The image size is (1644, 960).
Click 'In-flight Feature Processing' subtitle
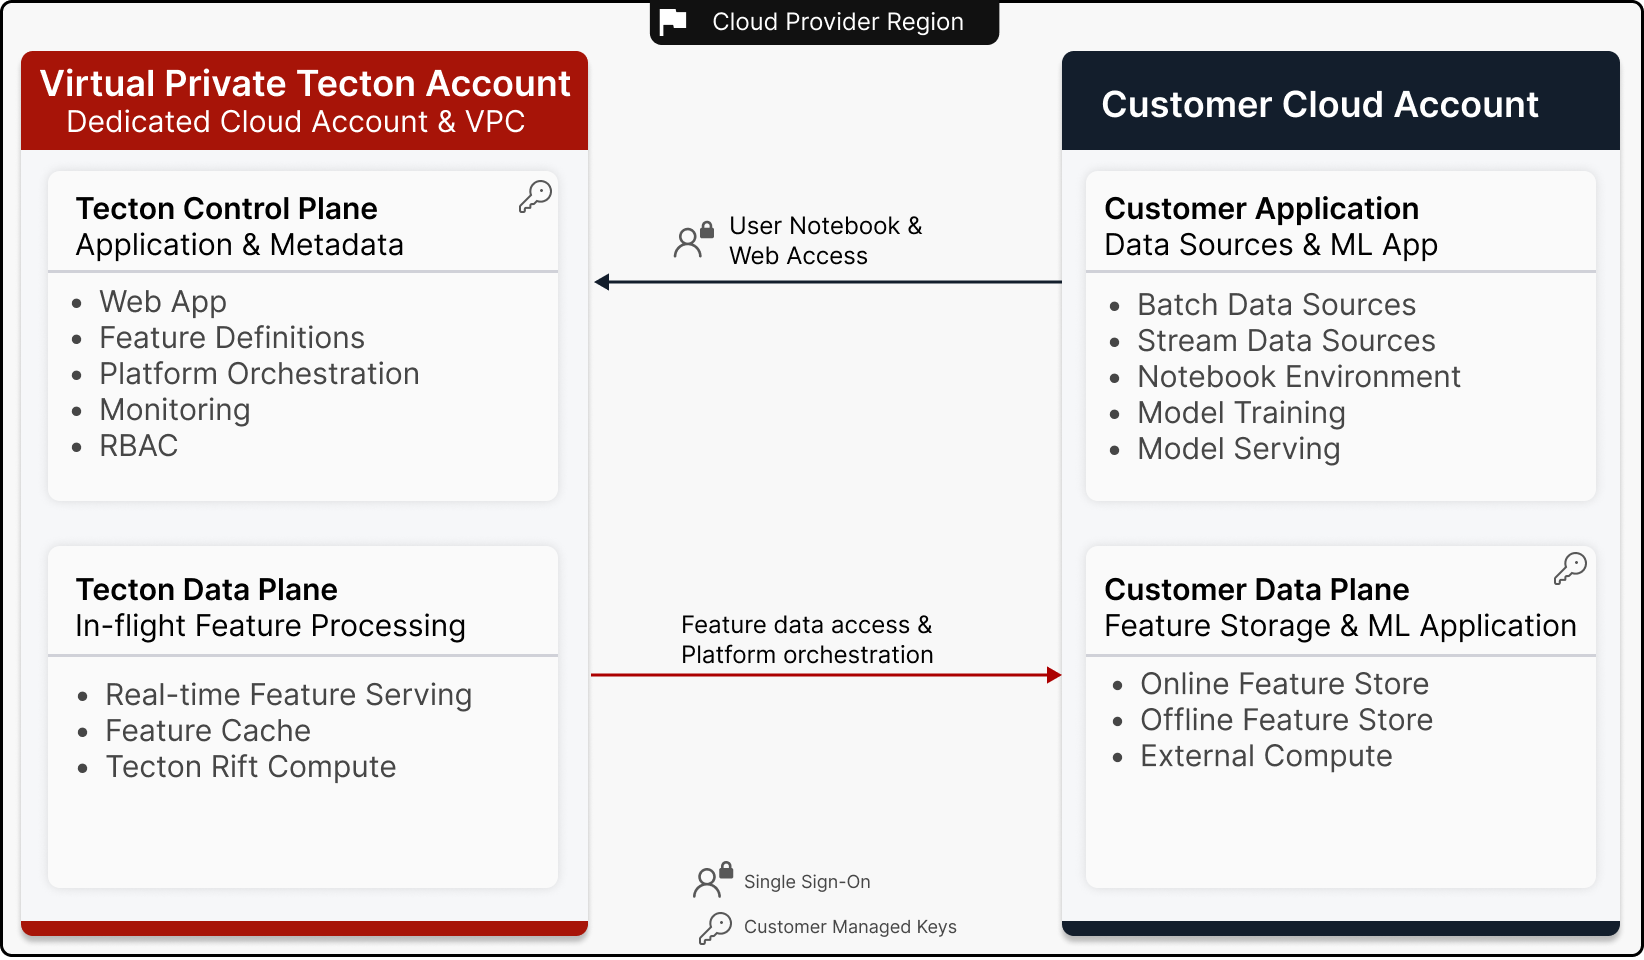[271, 626]
